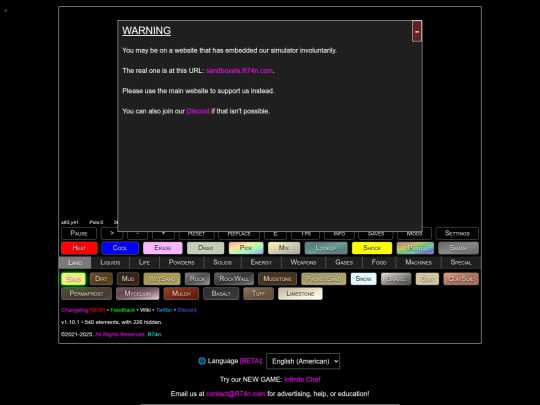
Task: Open the Twitter link
Action: coord(164,310)
